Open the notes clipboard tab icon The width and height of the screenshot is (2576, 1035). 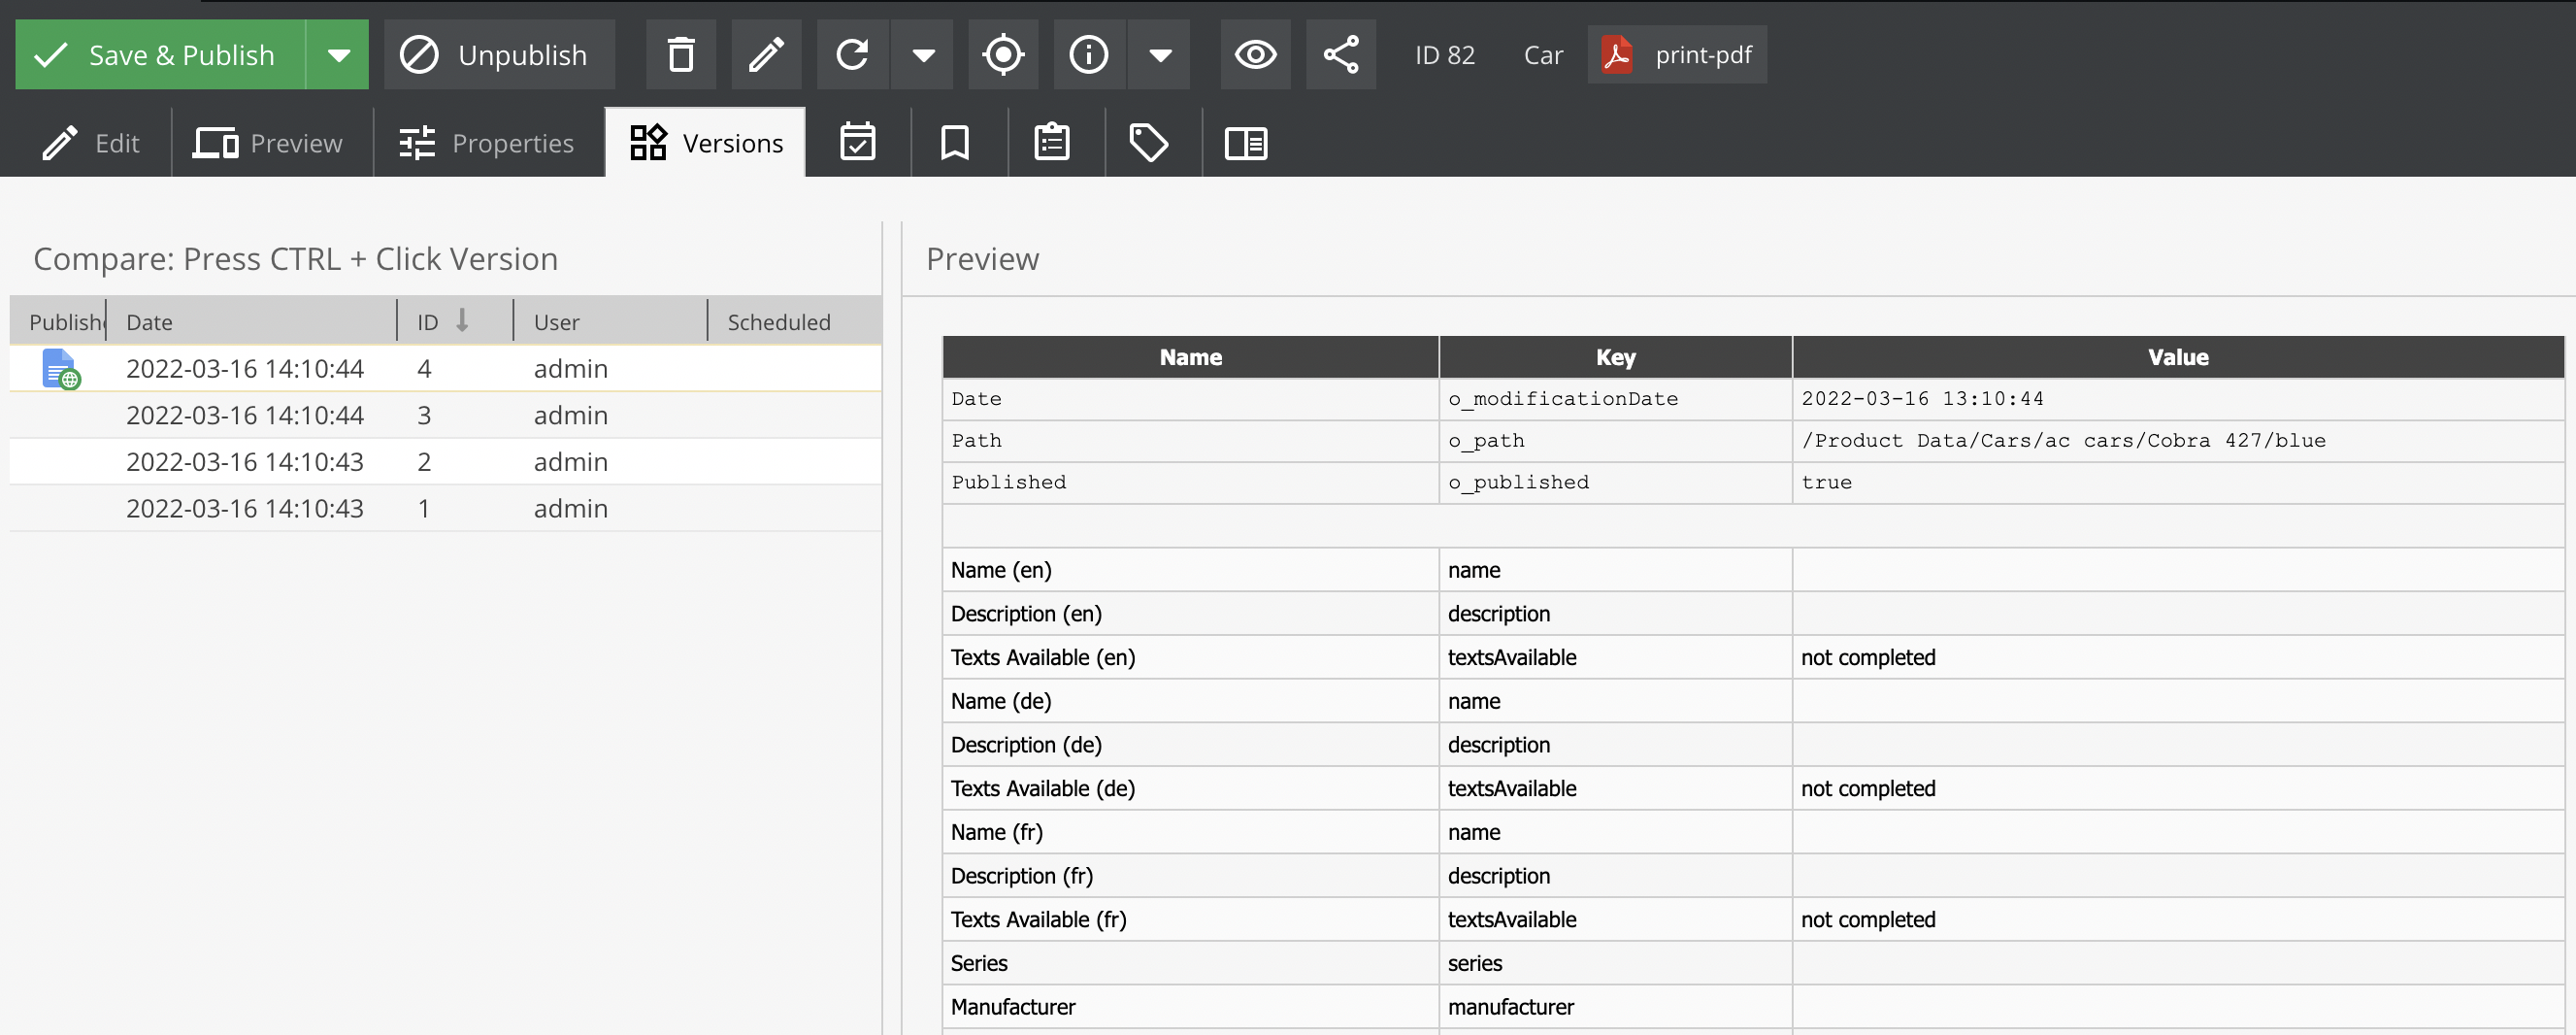(x=1052, y=143)
